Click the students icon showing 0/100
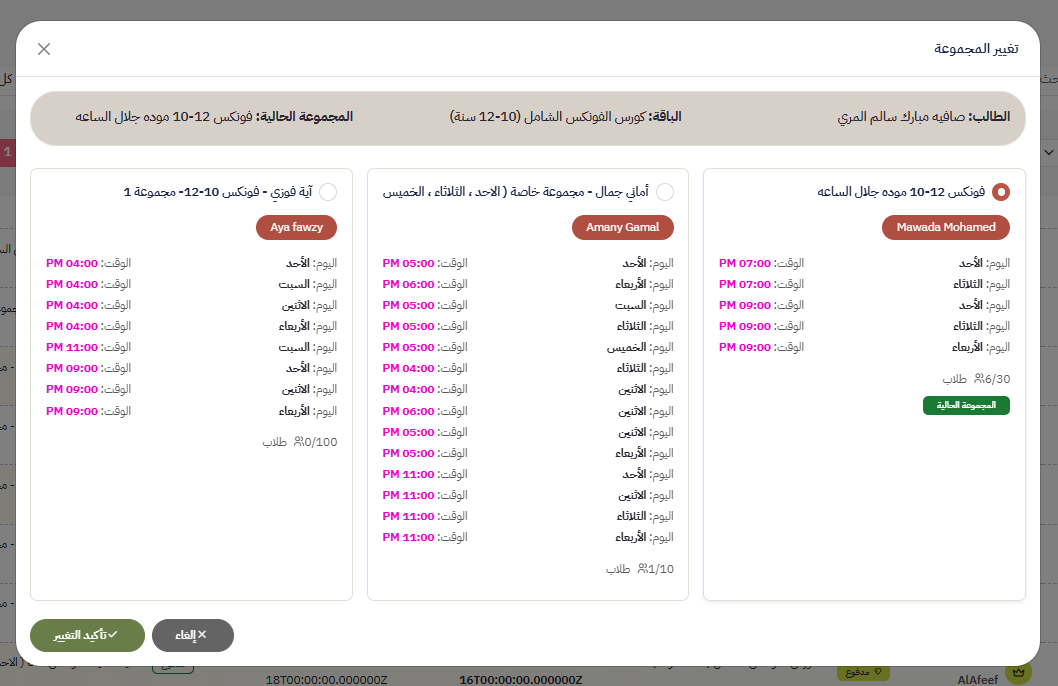The height and width of the screenshot is (686, 1058). (x=298, y=442)
